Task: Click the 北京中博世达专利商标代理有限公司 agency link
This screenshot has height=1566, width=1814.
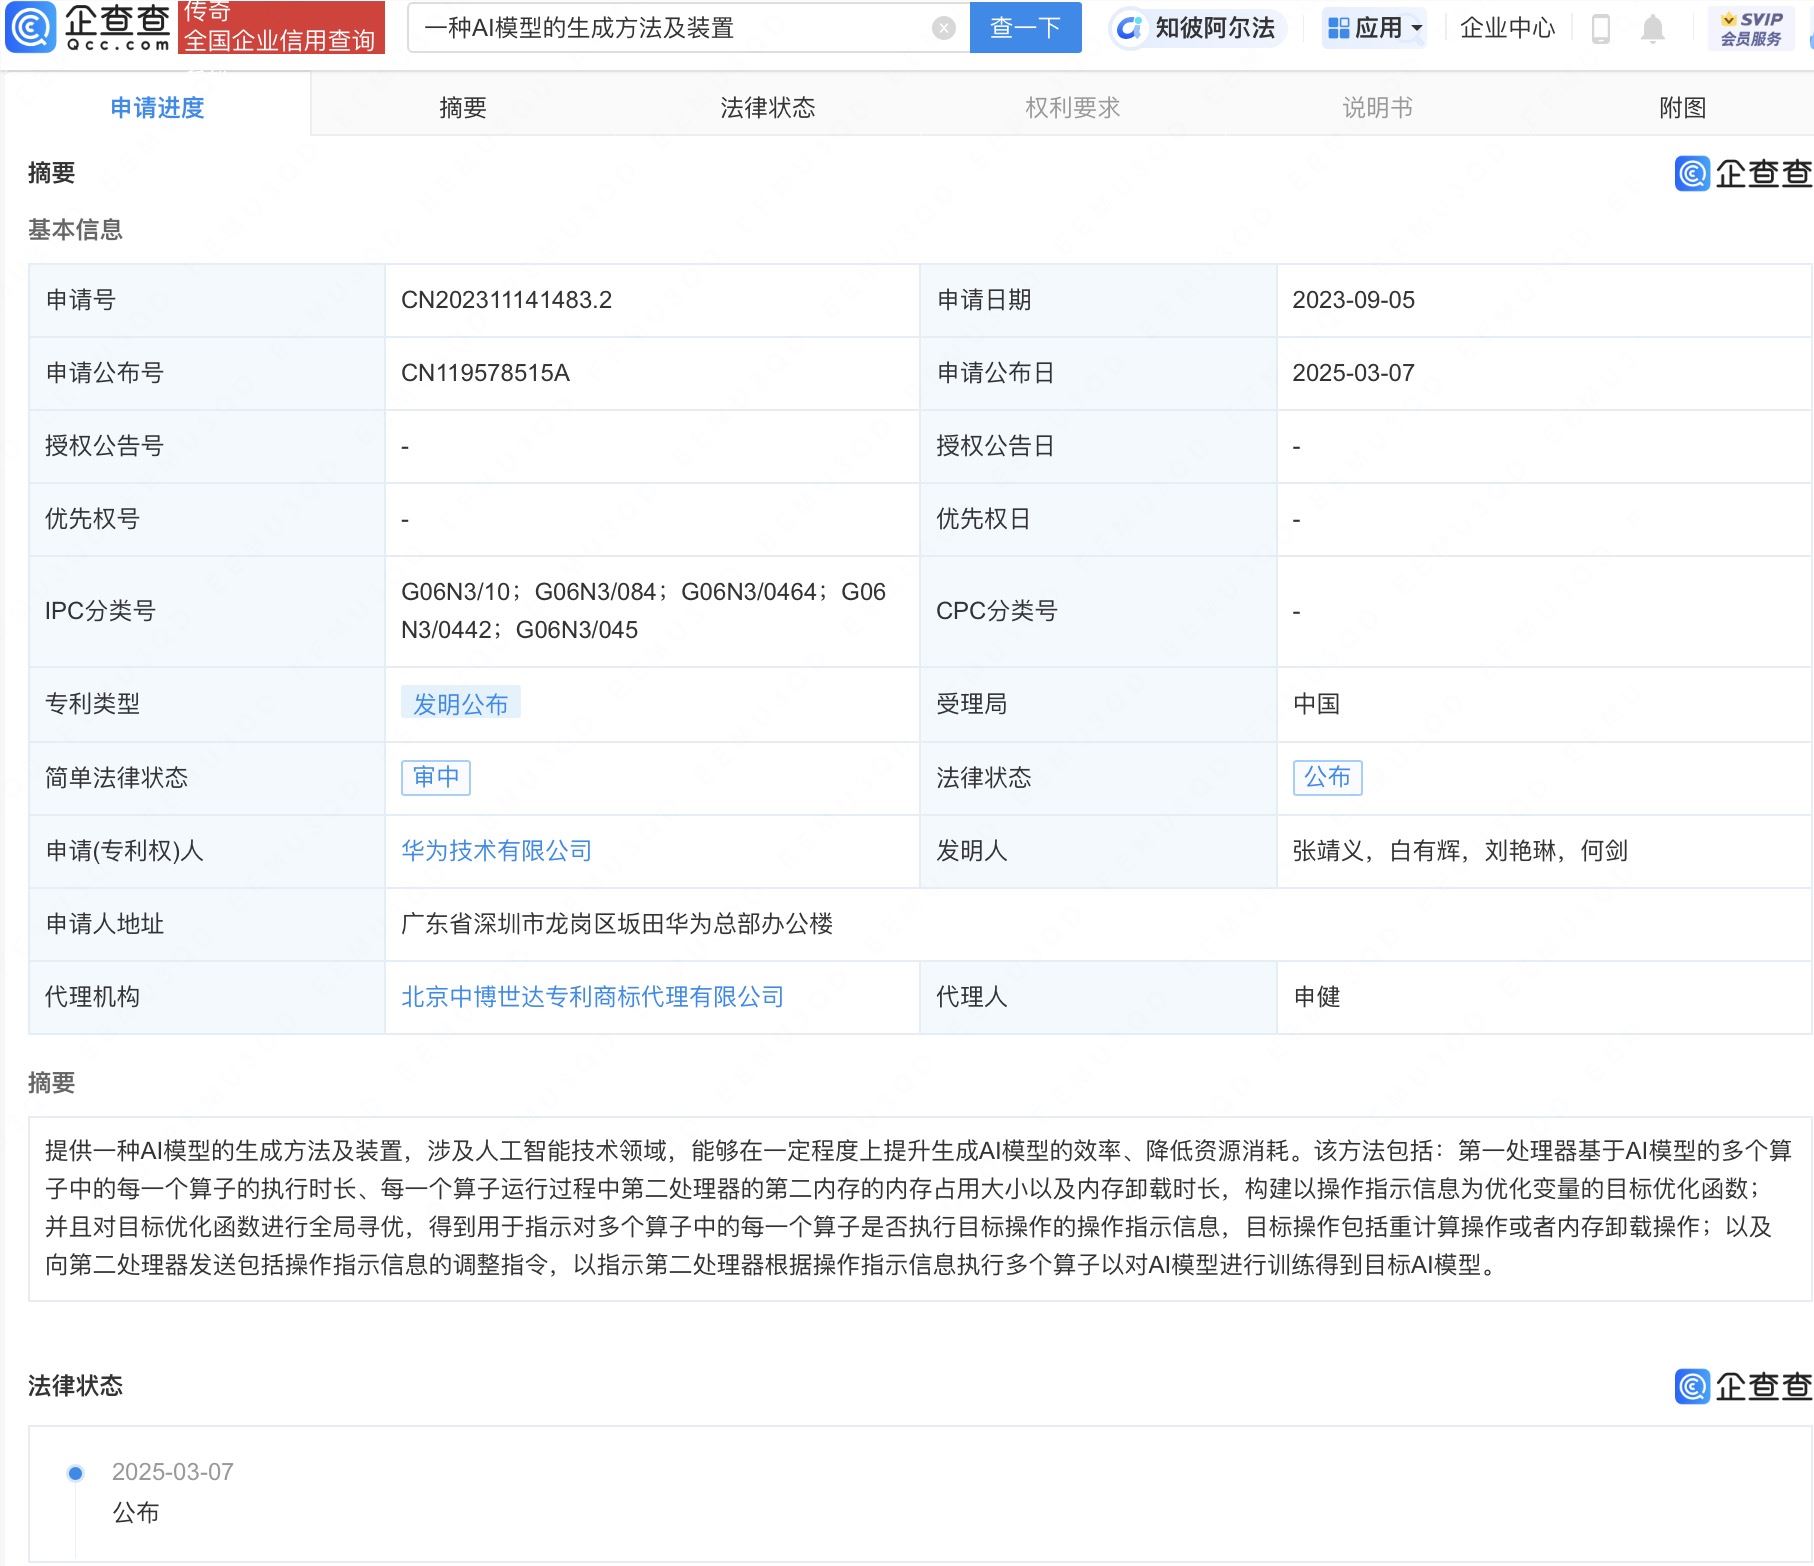Action: [x=591, y=996]
